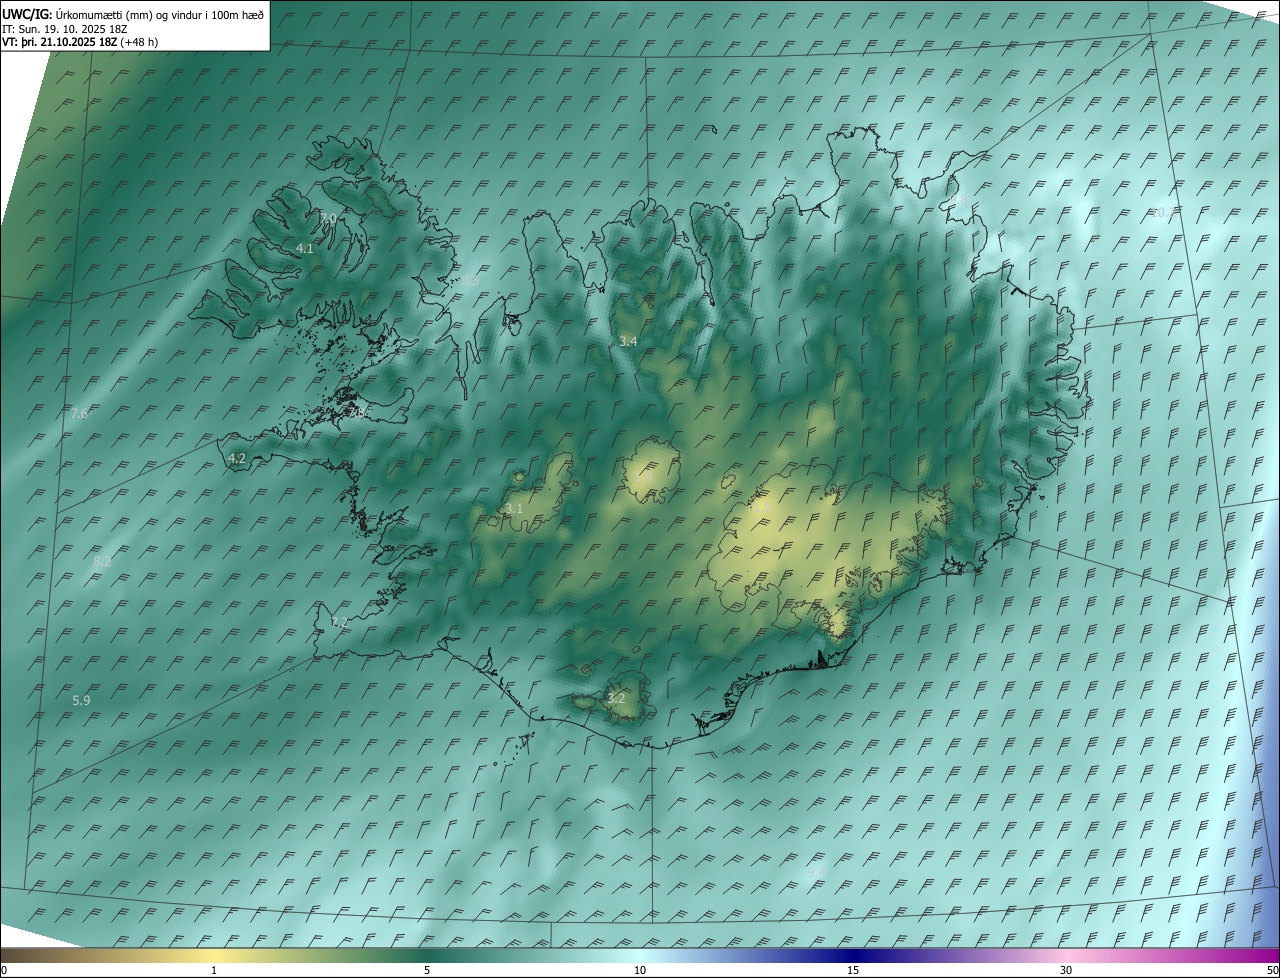Click the 5.9 value label southwest of Iceland
This screenshot has width=1280, height=978.
click(81, 701)
